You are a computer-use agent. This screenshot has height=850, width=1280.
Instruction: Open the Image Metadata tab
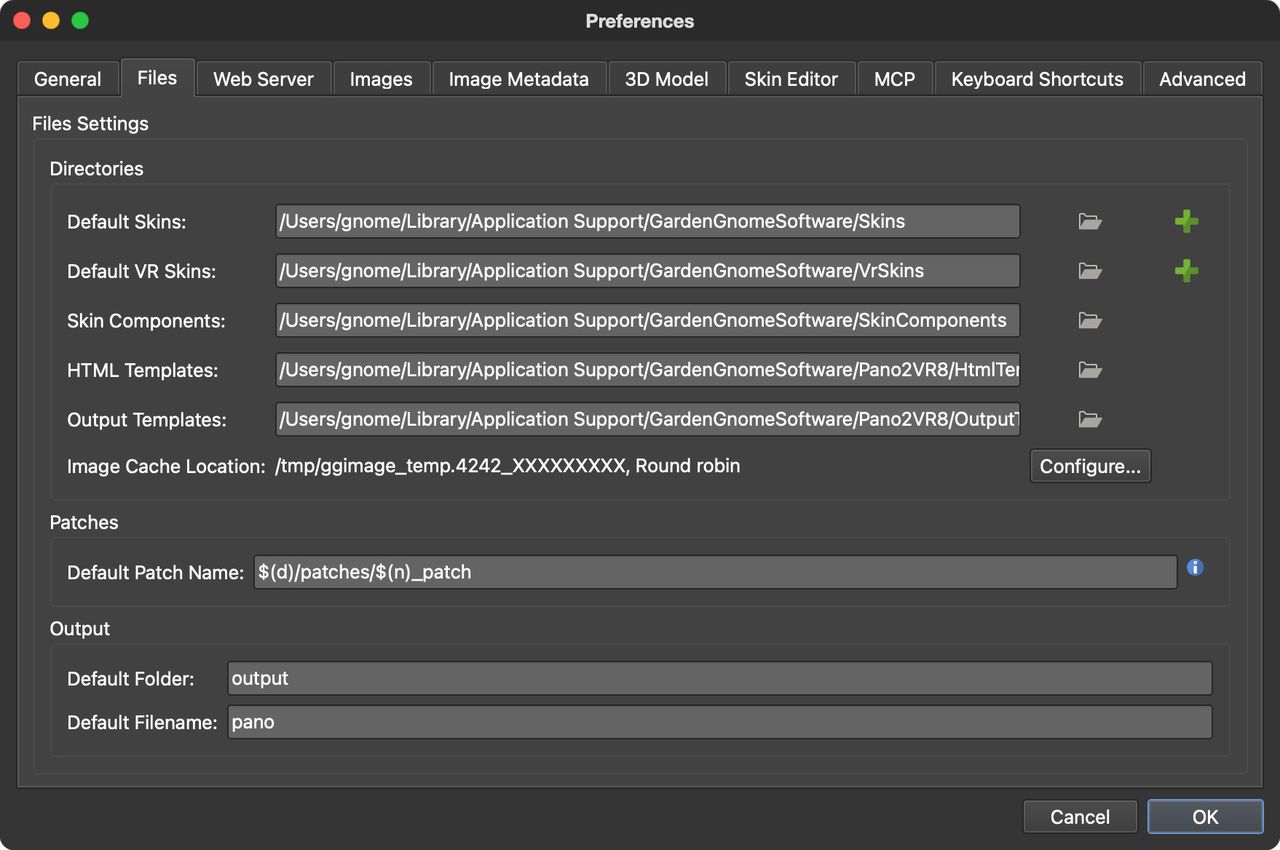point(519,79)
